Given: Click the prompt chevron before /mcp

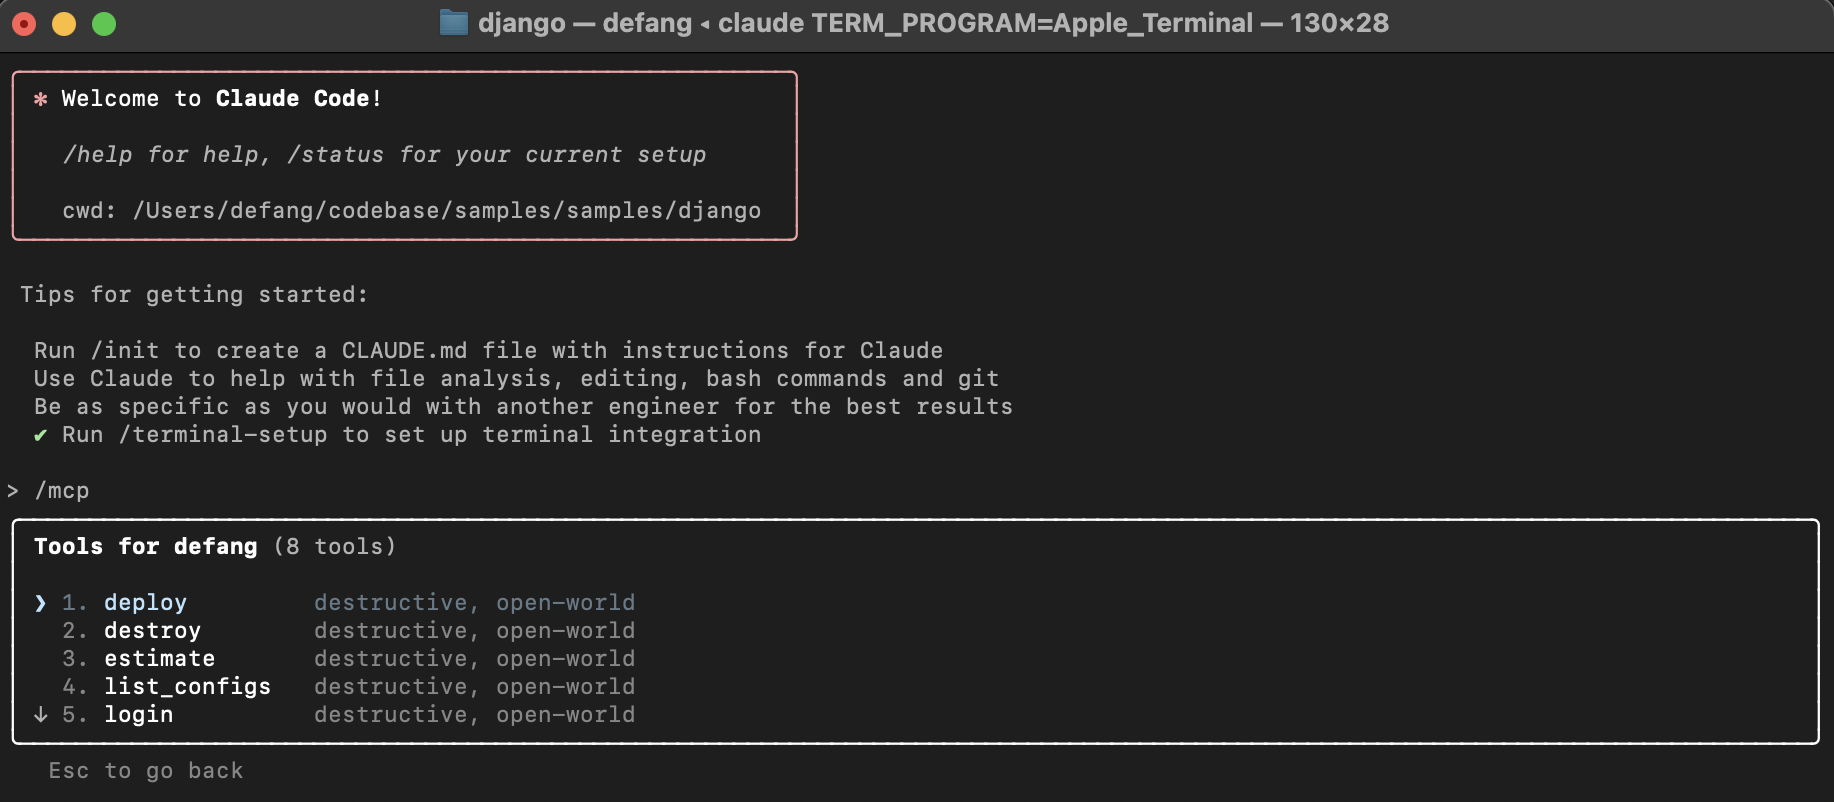Looking at the screenshot, I should click(x=12, y=491).
